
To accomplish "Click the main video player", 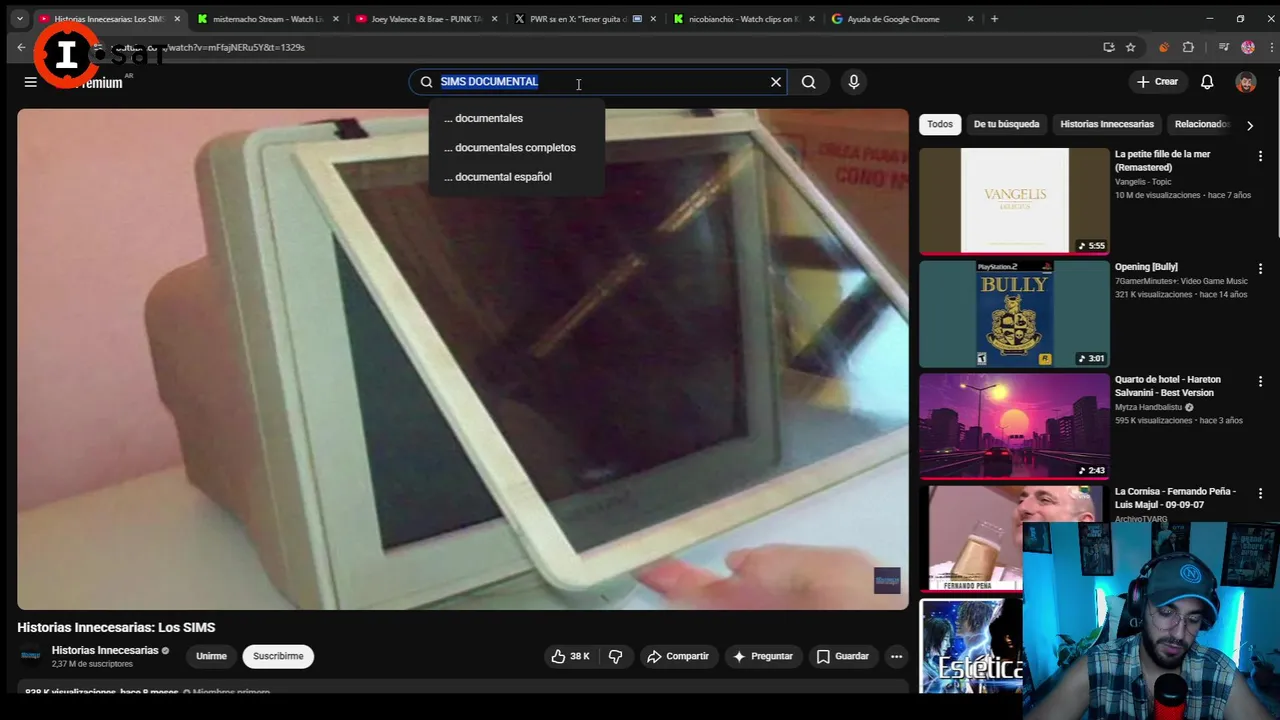I will pos(463,359).
